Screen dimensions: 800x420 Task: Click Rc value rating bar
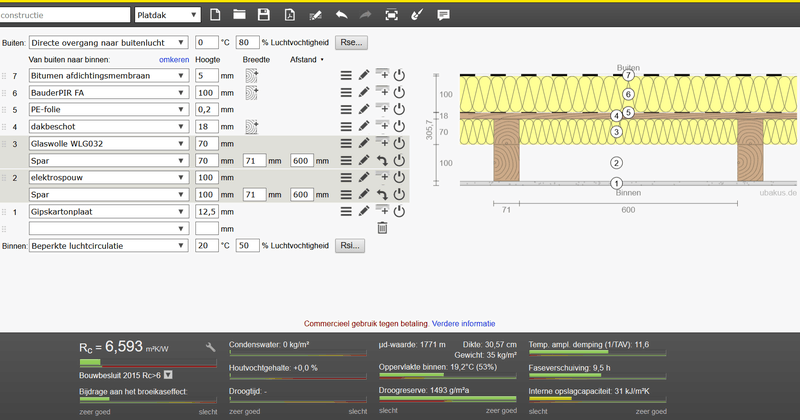point(148,363)
